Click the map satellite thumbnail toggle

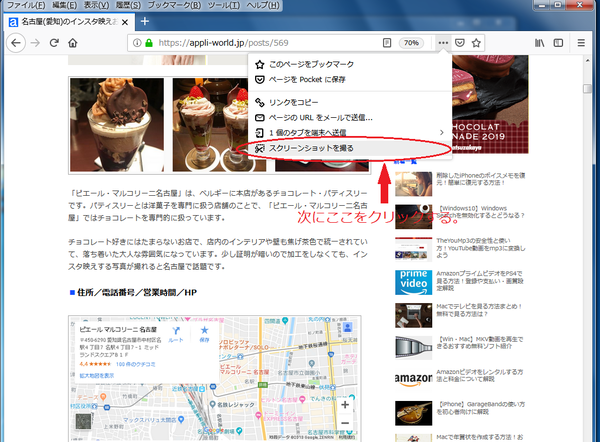(x=83, y=421)
